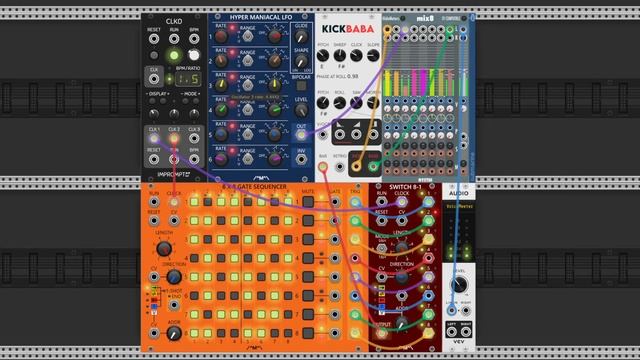Toggle sequencer row 1 step 2 button
This screenshot has height=360, width=640.
(208, 202)
